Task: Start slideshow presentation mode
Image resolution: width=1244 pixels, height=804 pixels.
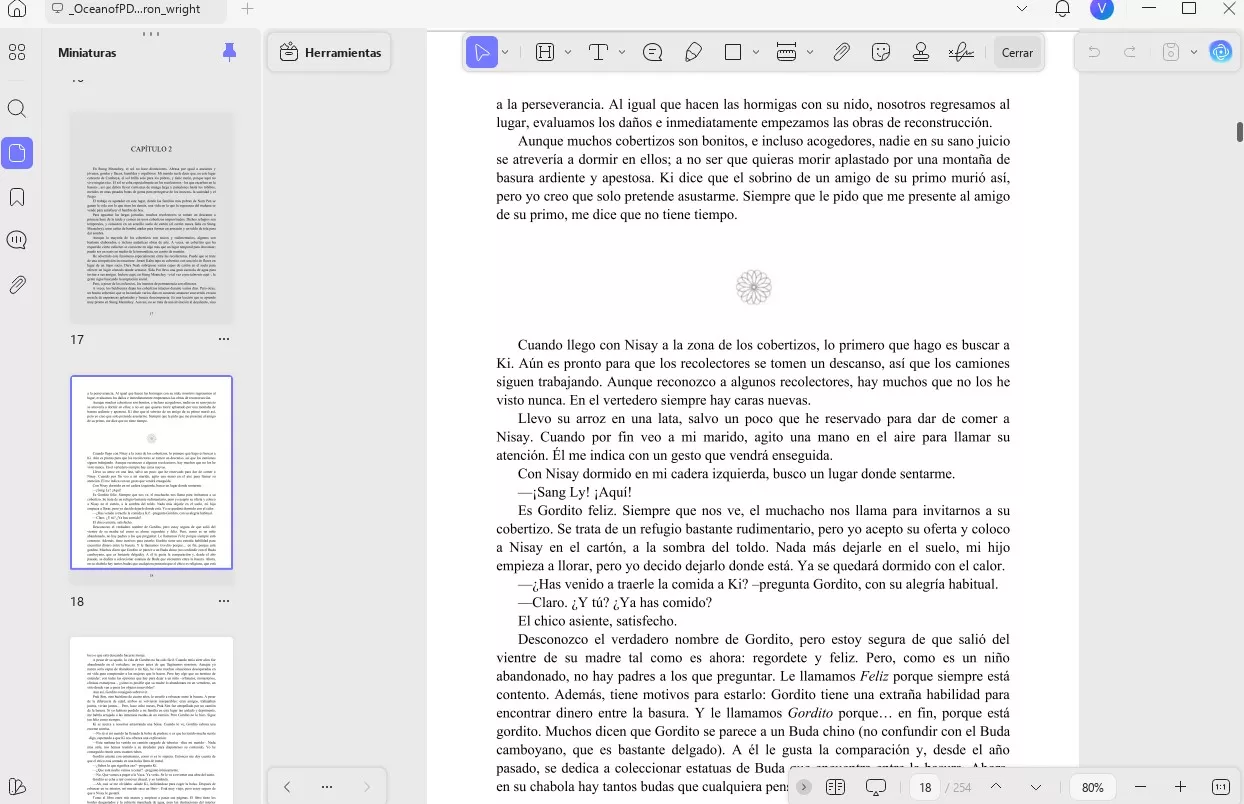Action: pyautogui.click(x=876, y=787)
